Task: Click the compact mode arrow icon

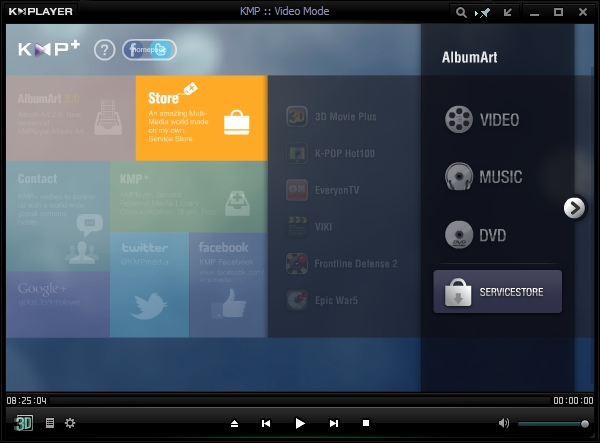Action: (x=509, y=13)
